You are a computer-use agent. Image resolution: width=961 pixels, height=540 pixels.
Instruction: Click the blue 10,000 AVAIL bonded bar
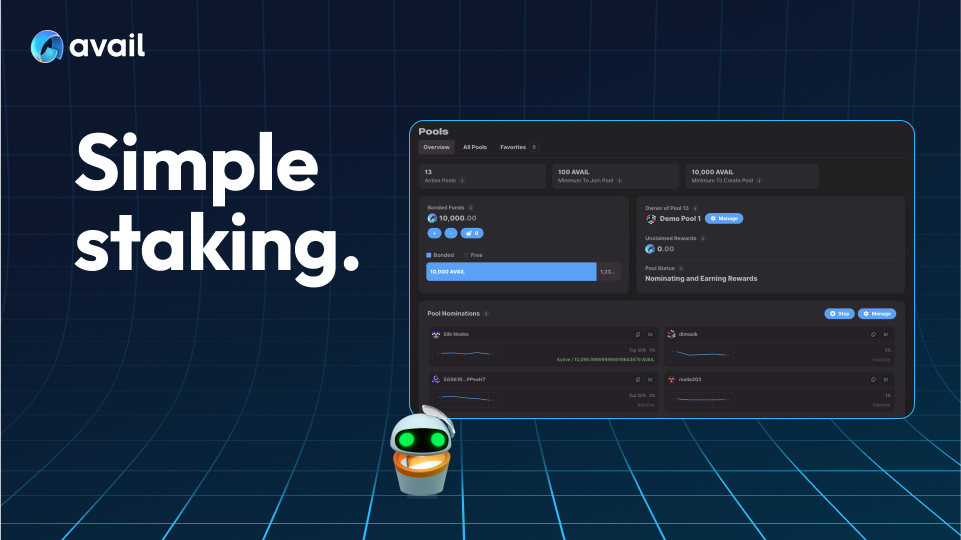click(511, 271)
